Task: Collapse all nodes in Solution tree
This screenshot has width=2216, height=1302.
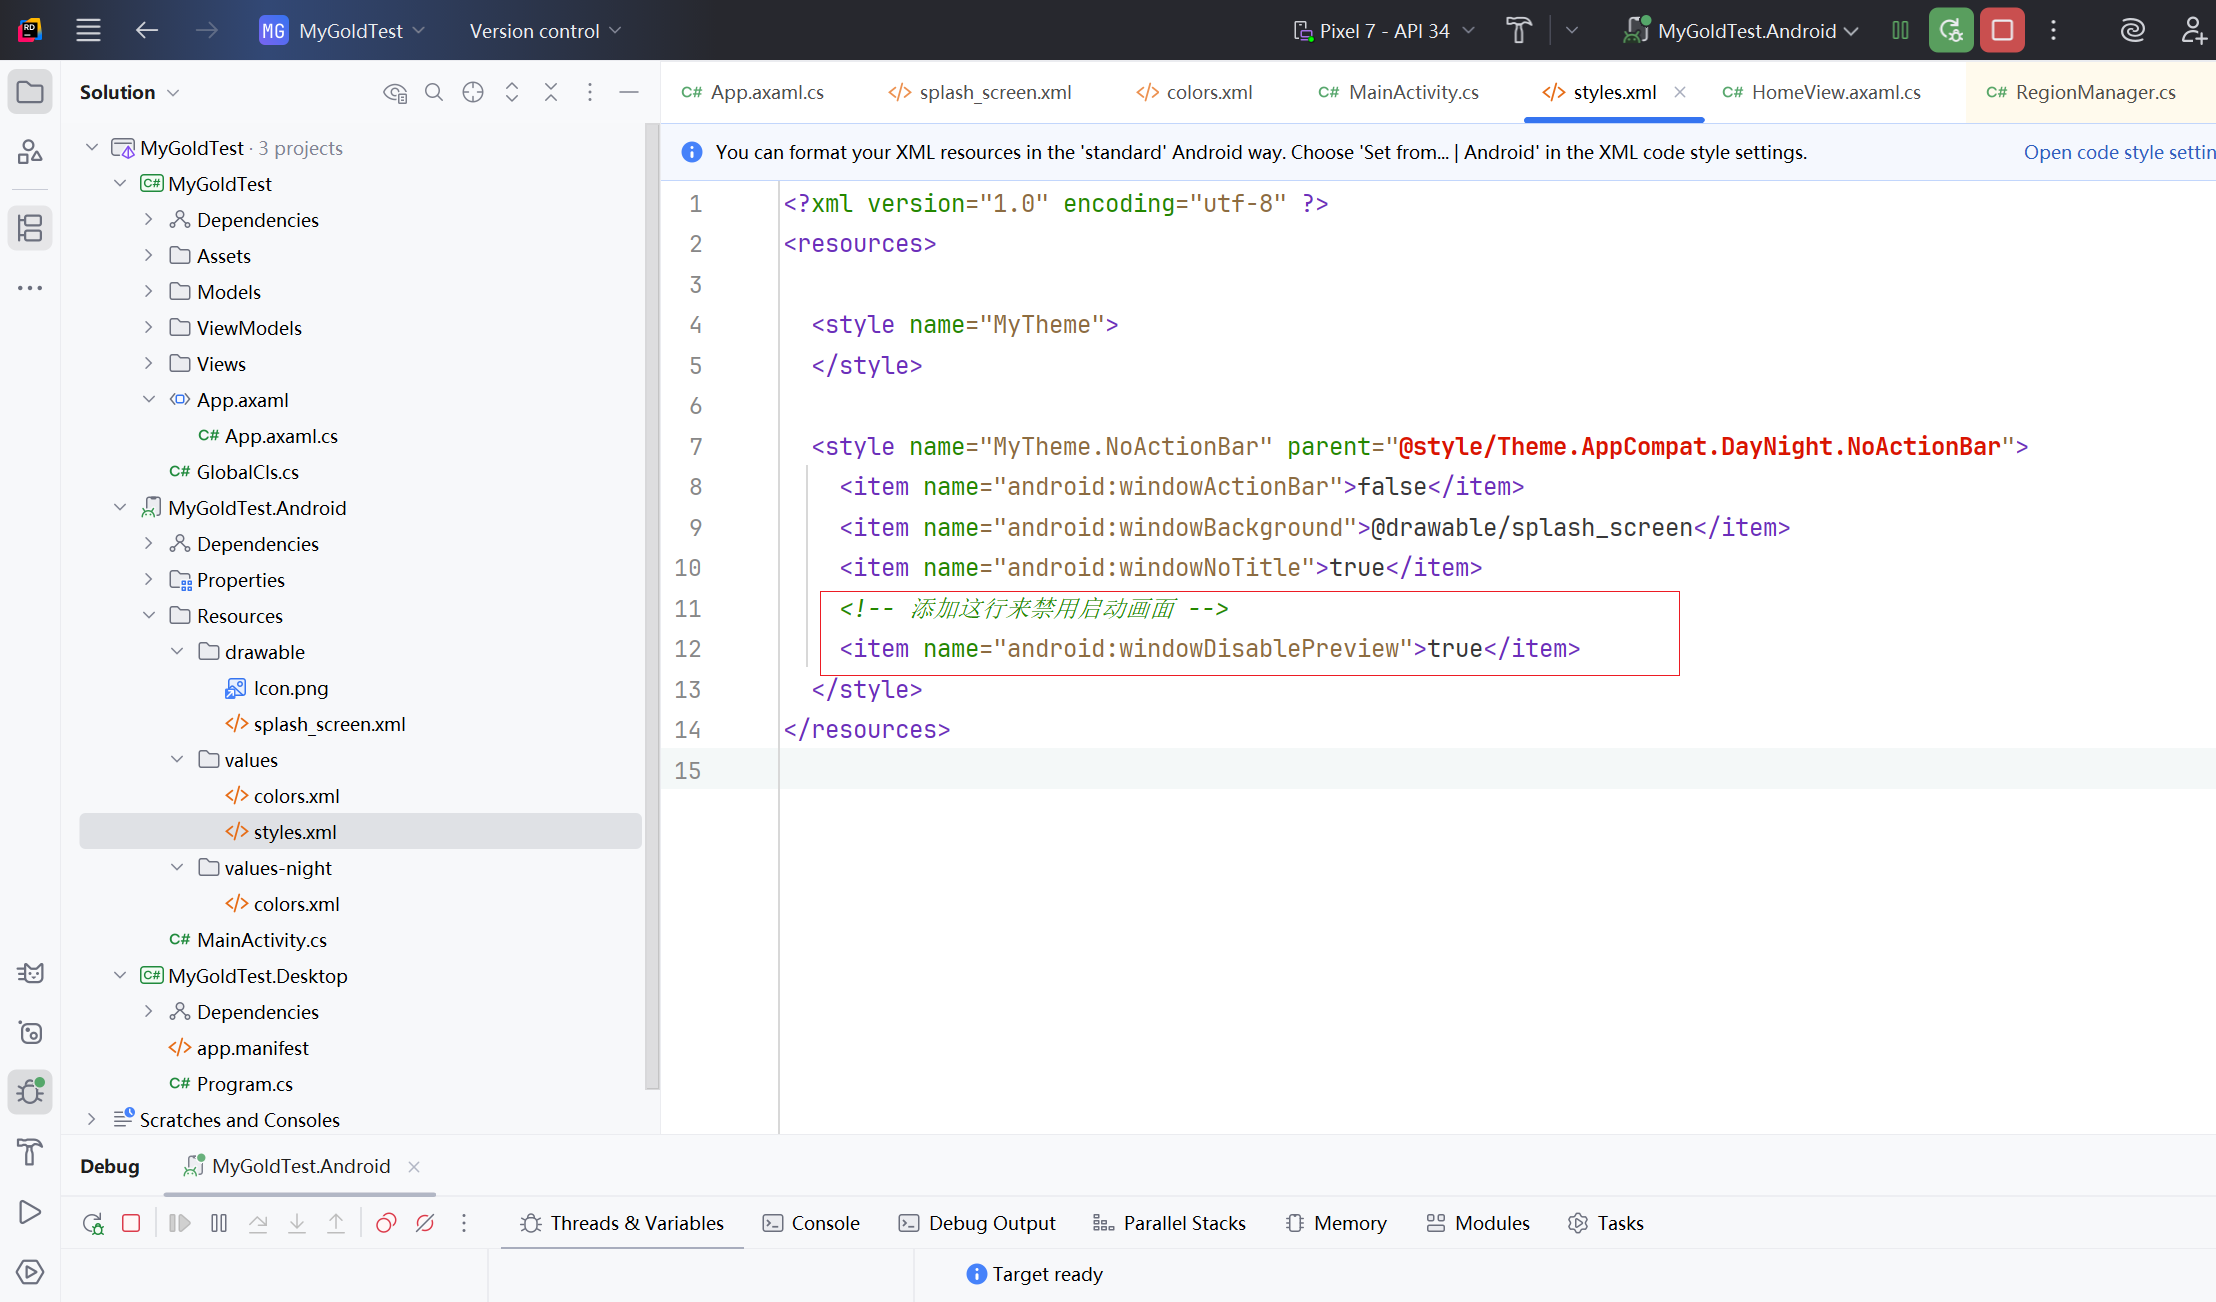Action: point(551,92)
